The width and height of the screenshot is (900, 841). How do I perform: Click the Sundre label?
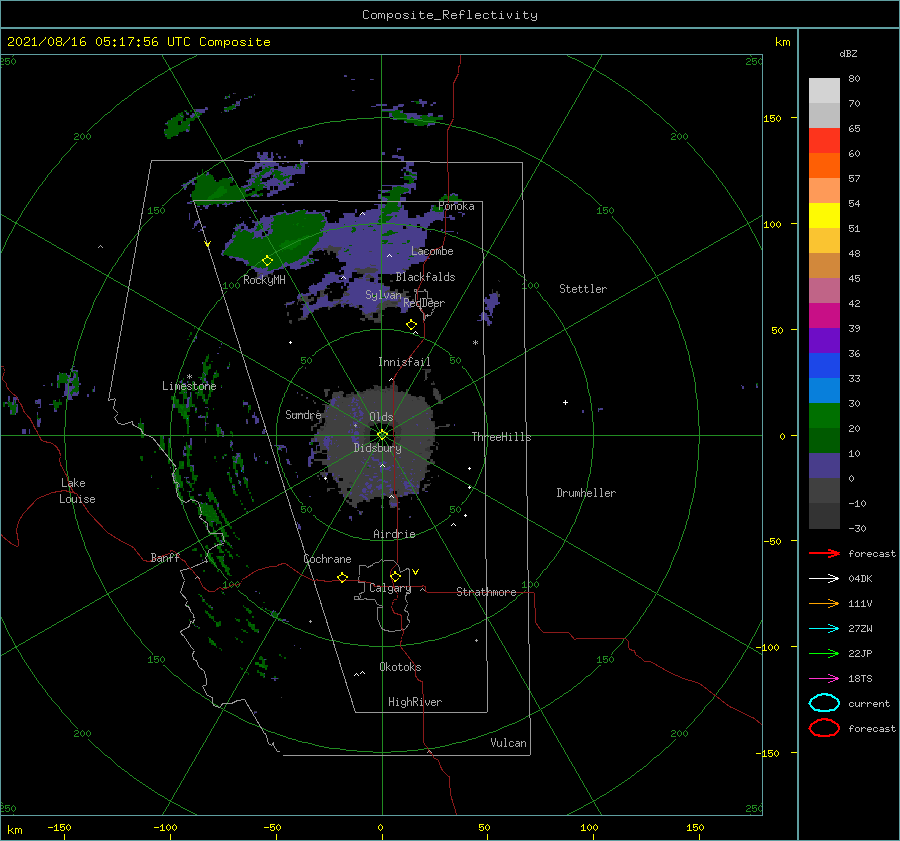303,414
